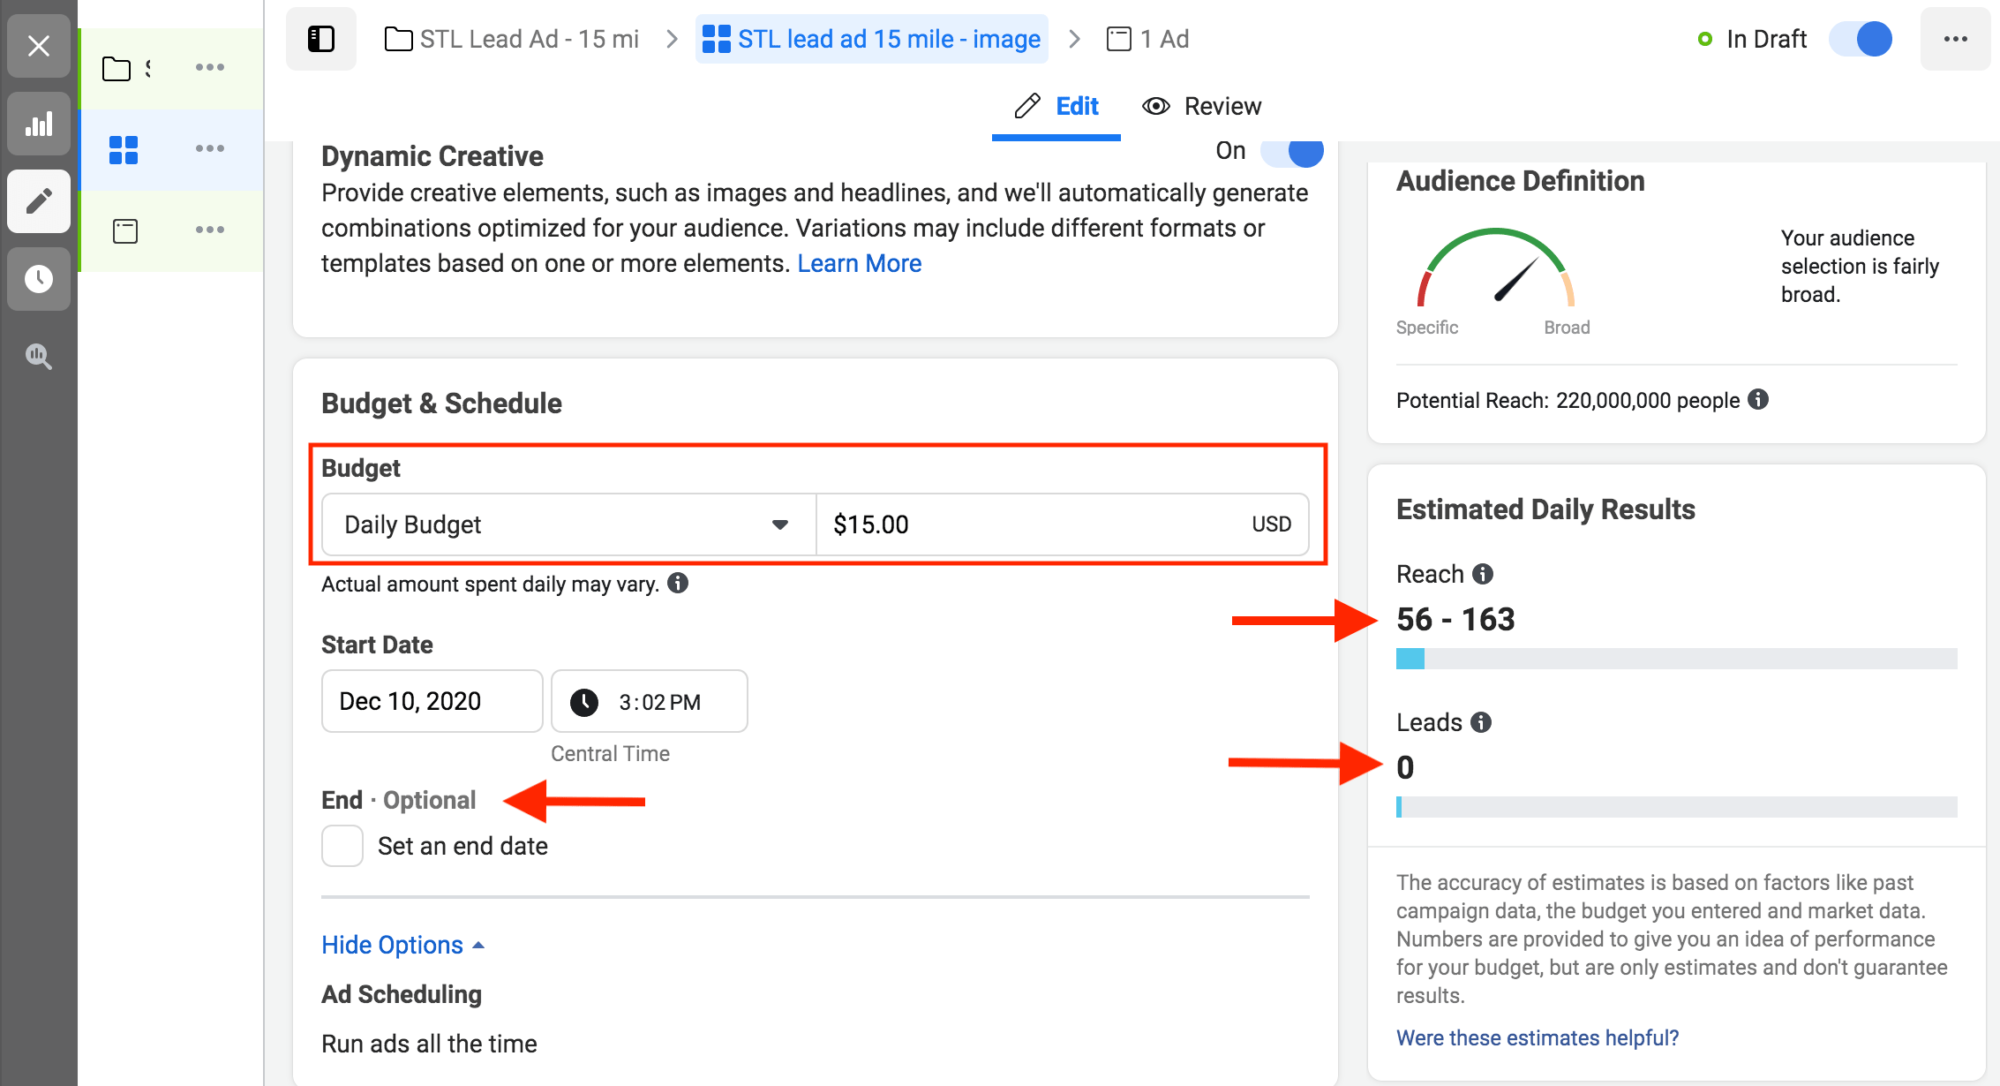Click the bar chart icon in left sidebar

pyautogui.click(x=39, y=125)
